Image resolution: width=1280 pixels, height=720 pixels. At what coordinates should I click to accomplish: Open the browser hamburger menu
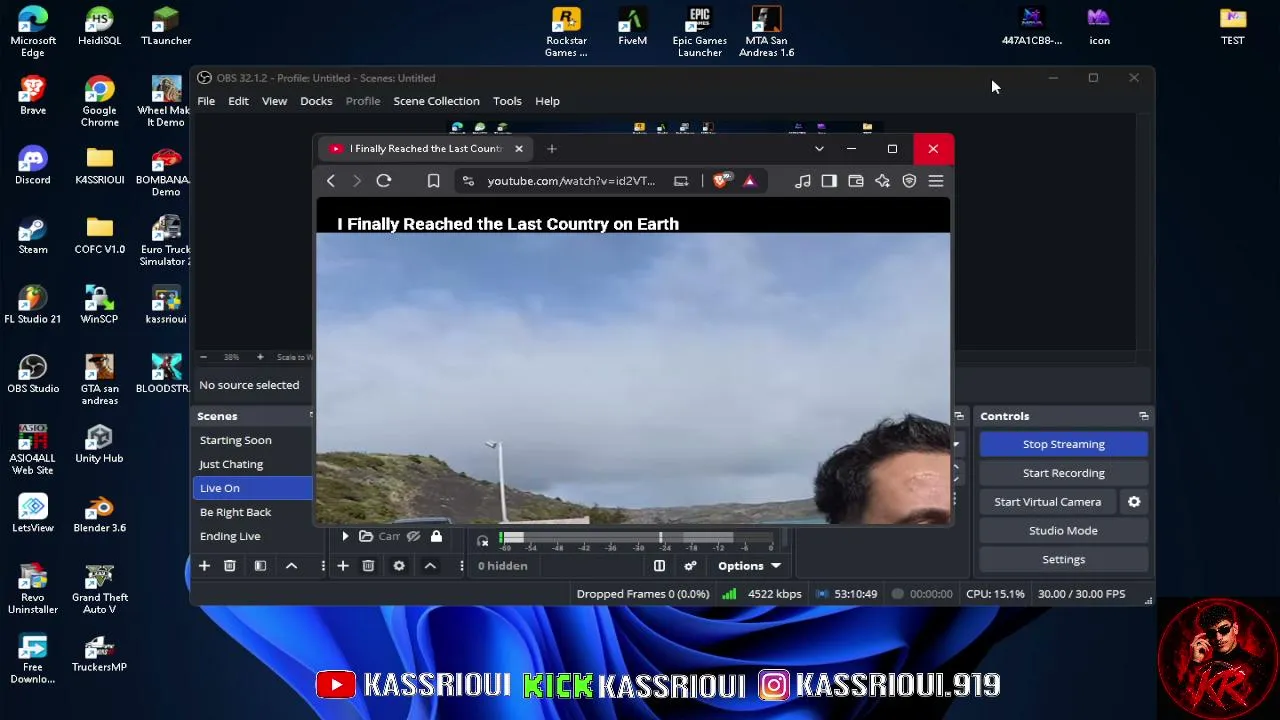[936, 181]
